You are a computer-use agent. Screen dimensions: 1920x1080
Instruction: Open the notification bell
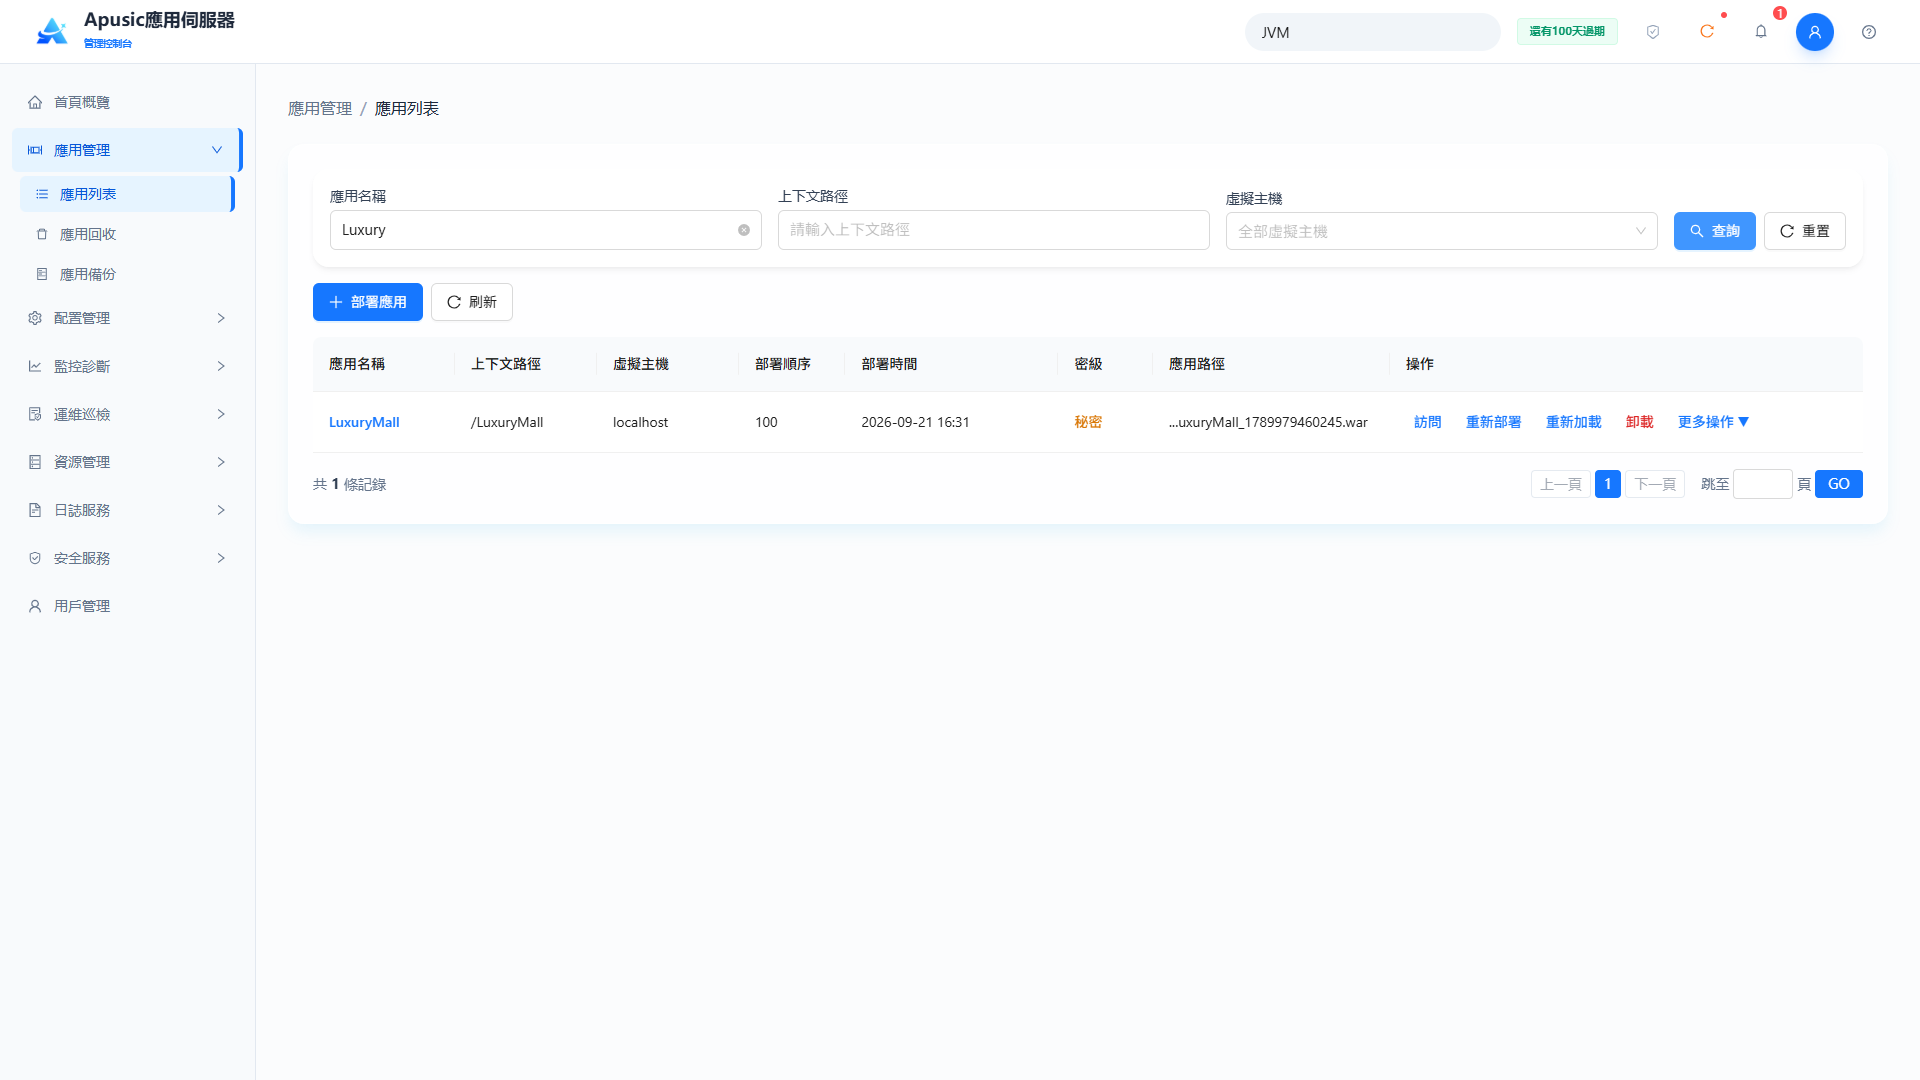(x=1761, y=32)
